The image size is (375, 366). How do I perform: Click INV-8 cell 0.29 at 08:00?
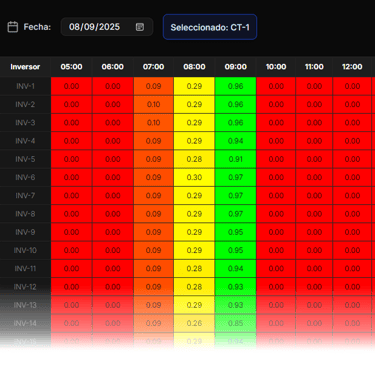pyautogui.click(x=194, y=214)
